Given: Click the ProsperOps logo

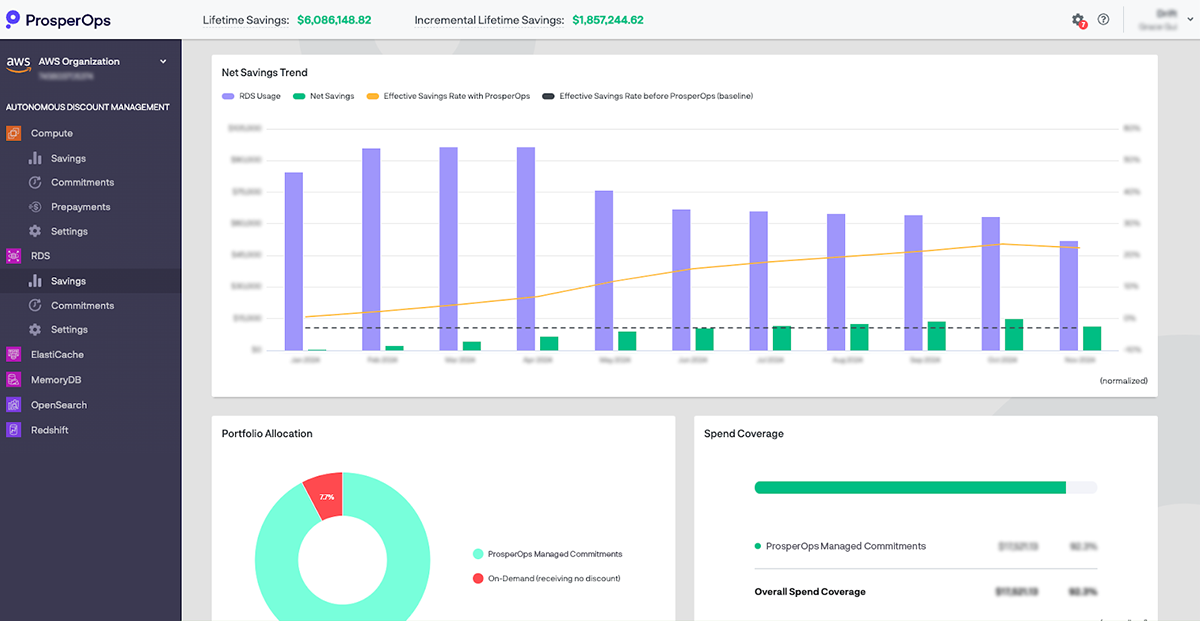Looking at the screenshot, I should click(x=58, y=20).
